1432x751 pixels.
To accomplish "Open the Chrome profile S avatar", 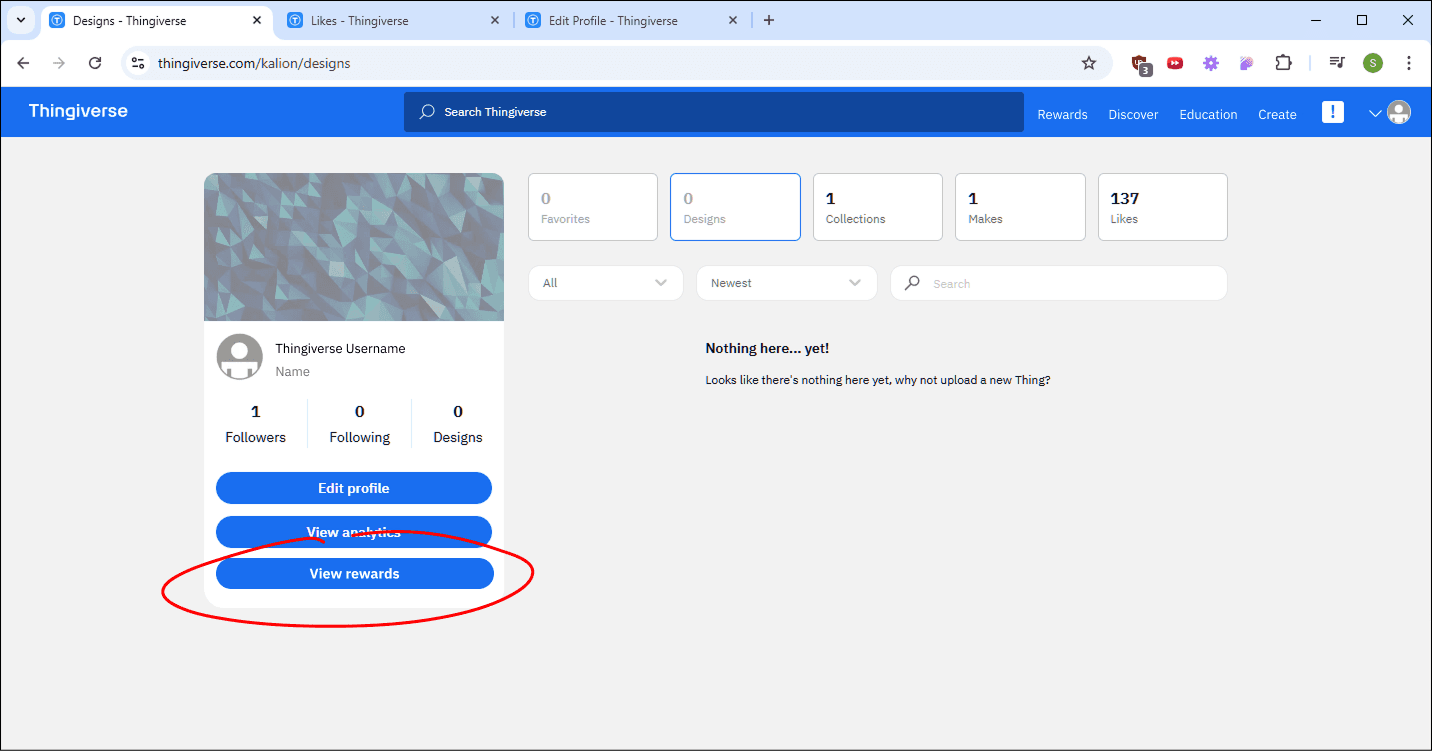I will click(x=1373, y=63).
